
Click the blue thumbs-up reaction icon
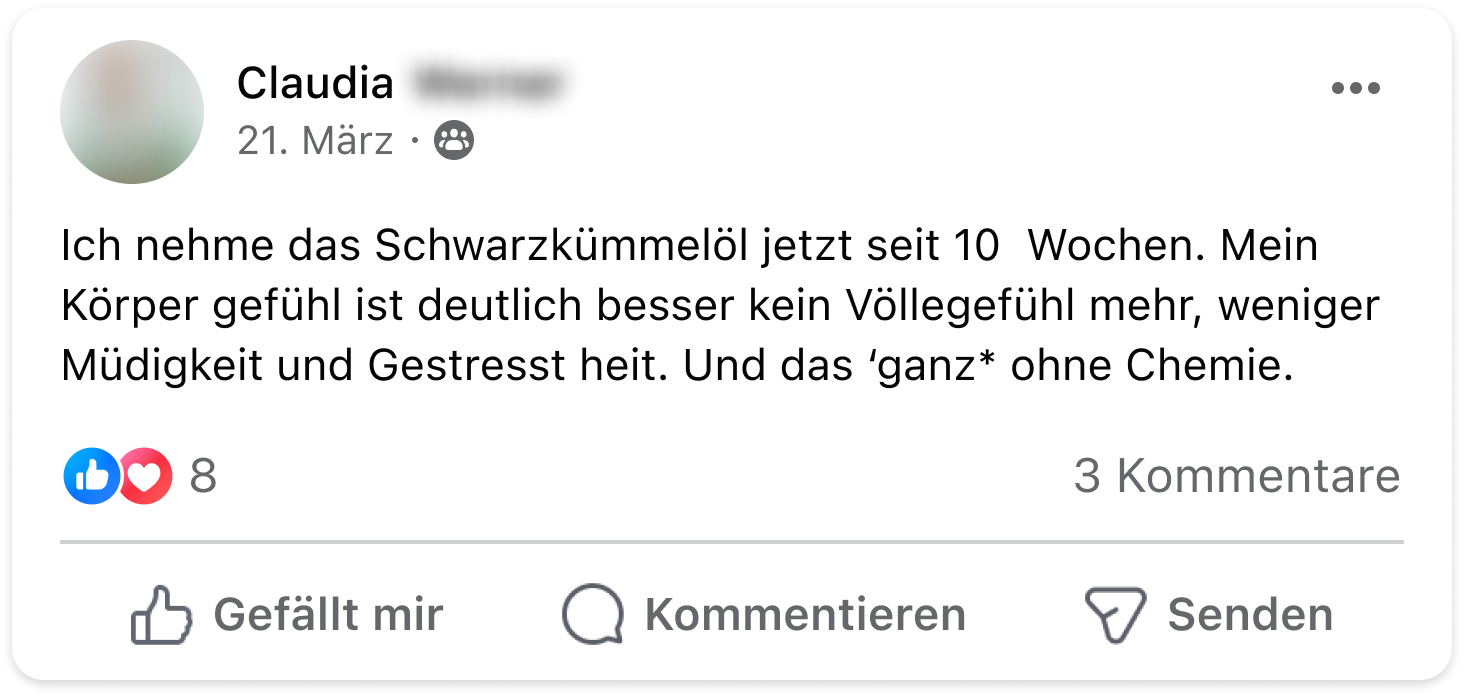click(x=91, y=476)
